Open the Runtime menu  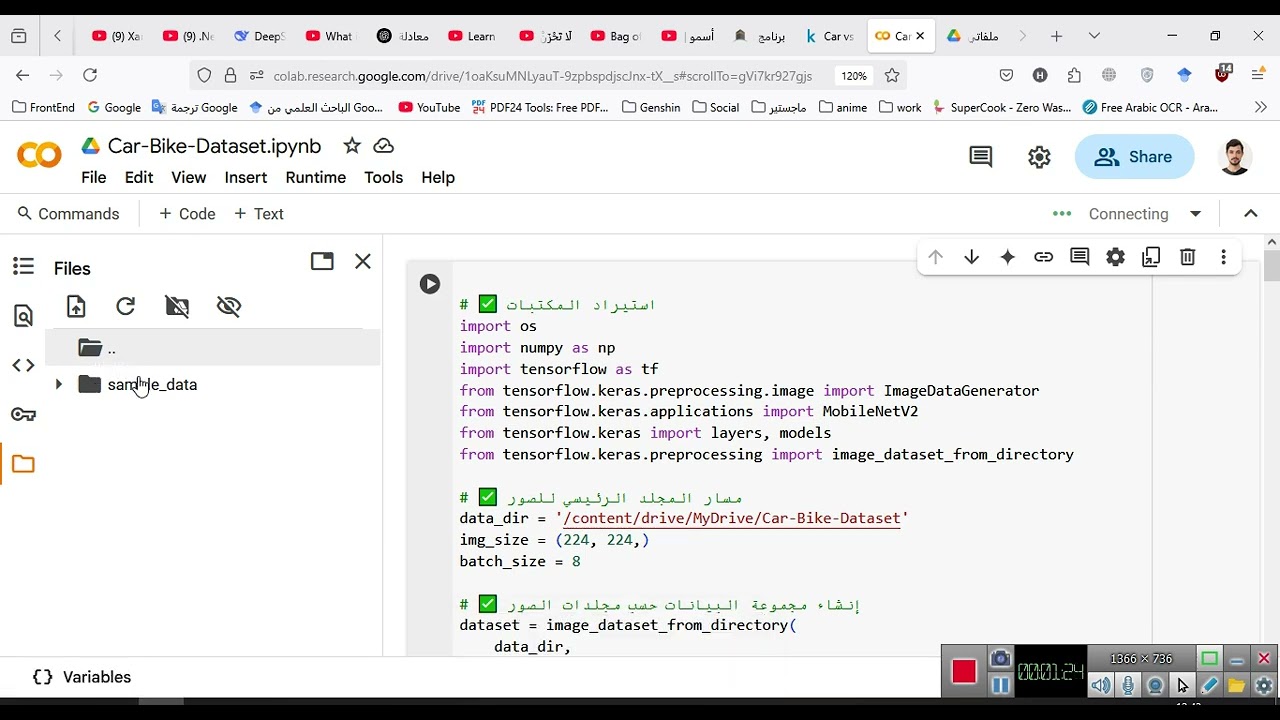pos(316,177)
